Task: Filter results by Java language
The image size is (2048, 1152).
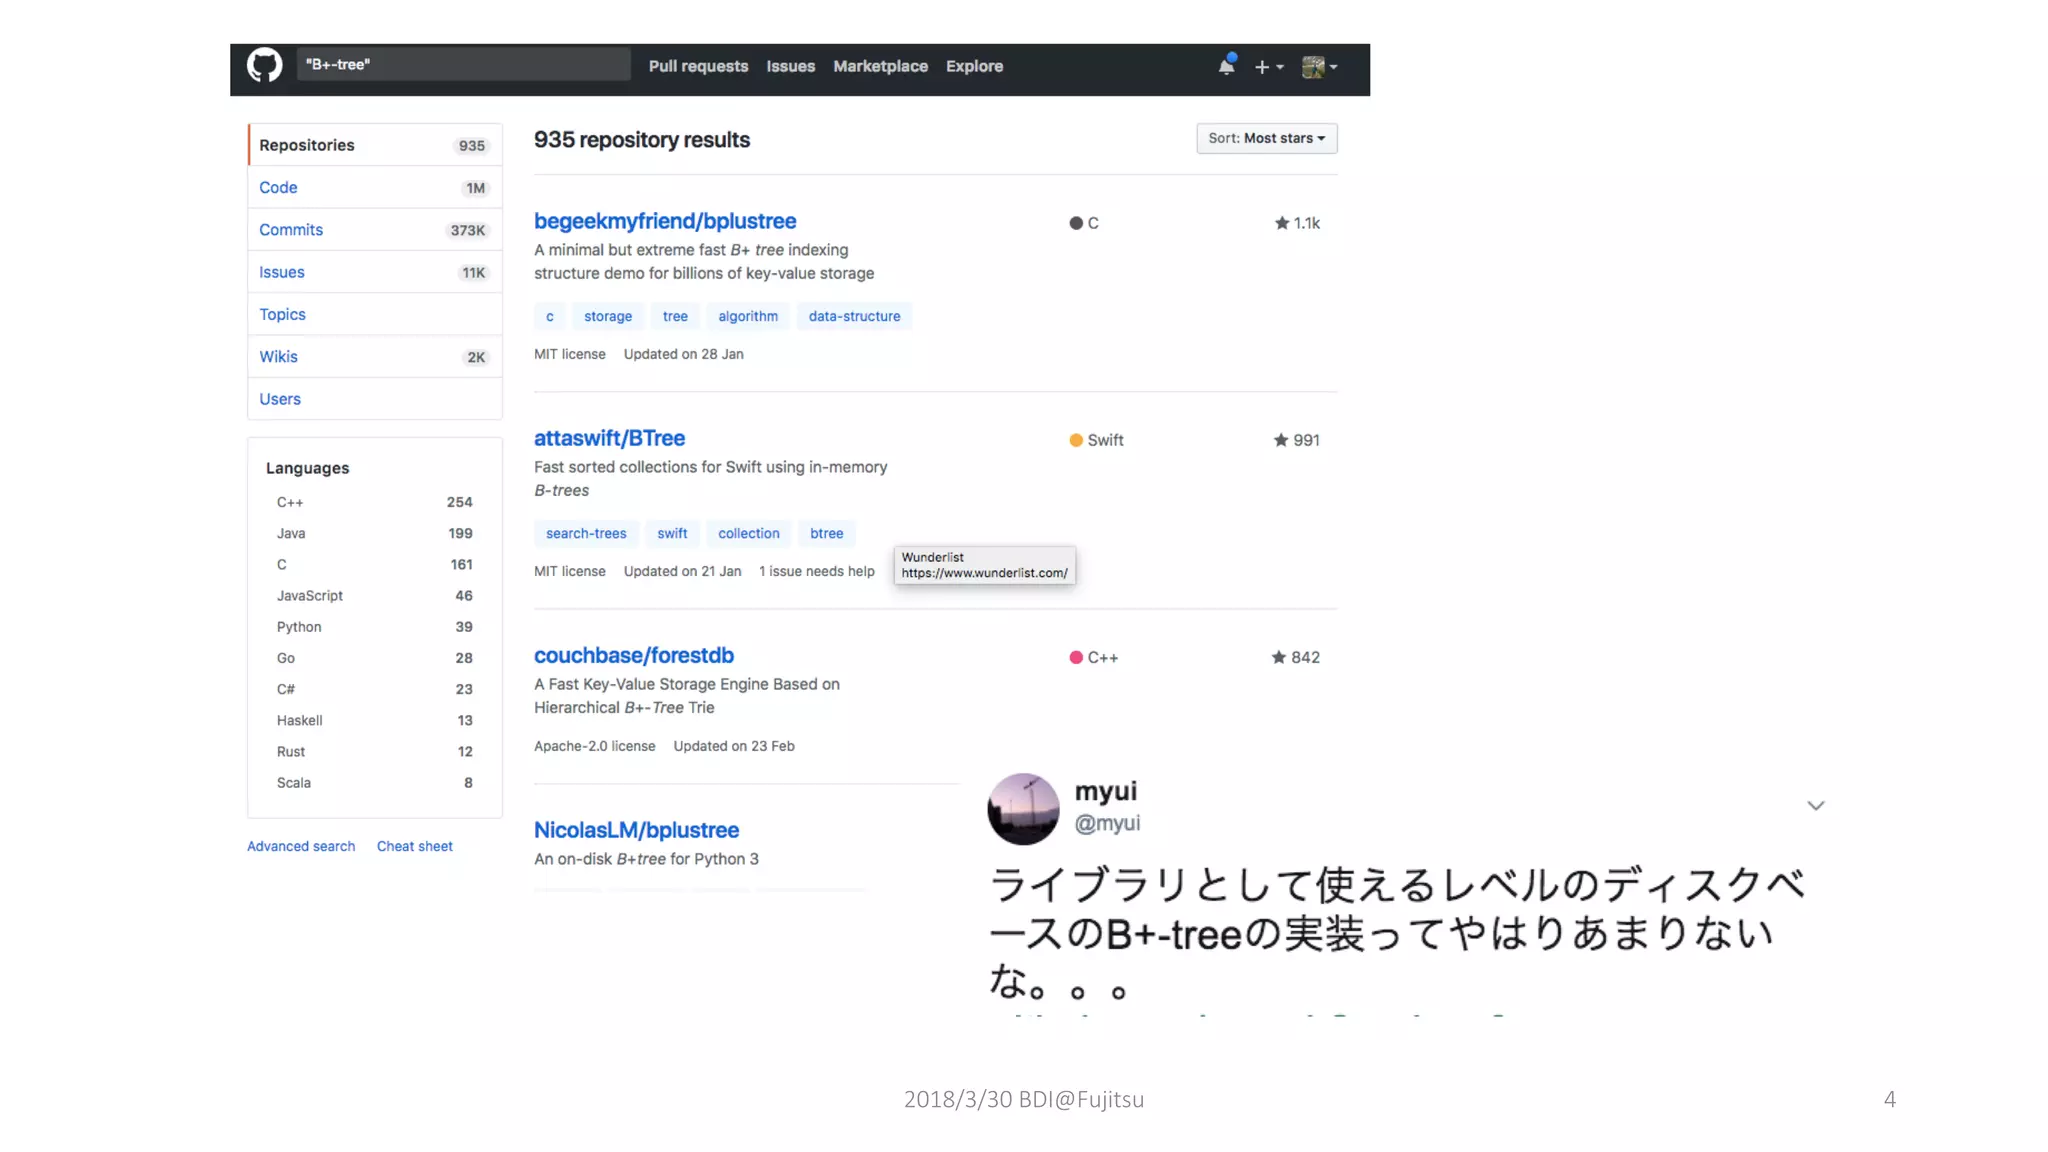Action: (x=291, y=533)
